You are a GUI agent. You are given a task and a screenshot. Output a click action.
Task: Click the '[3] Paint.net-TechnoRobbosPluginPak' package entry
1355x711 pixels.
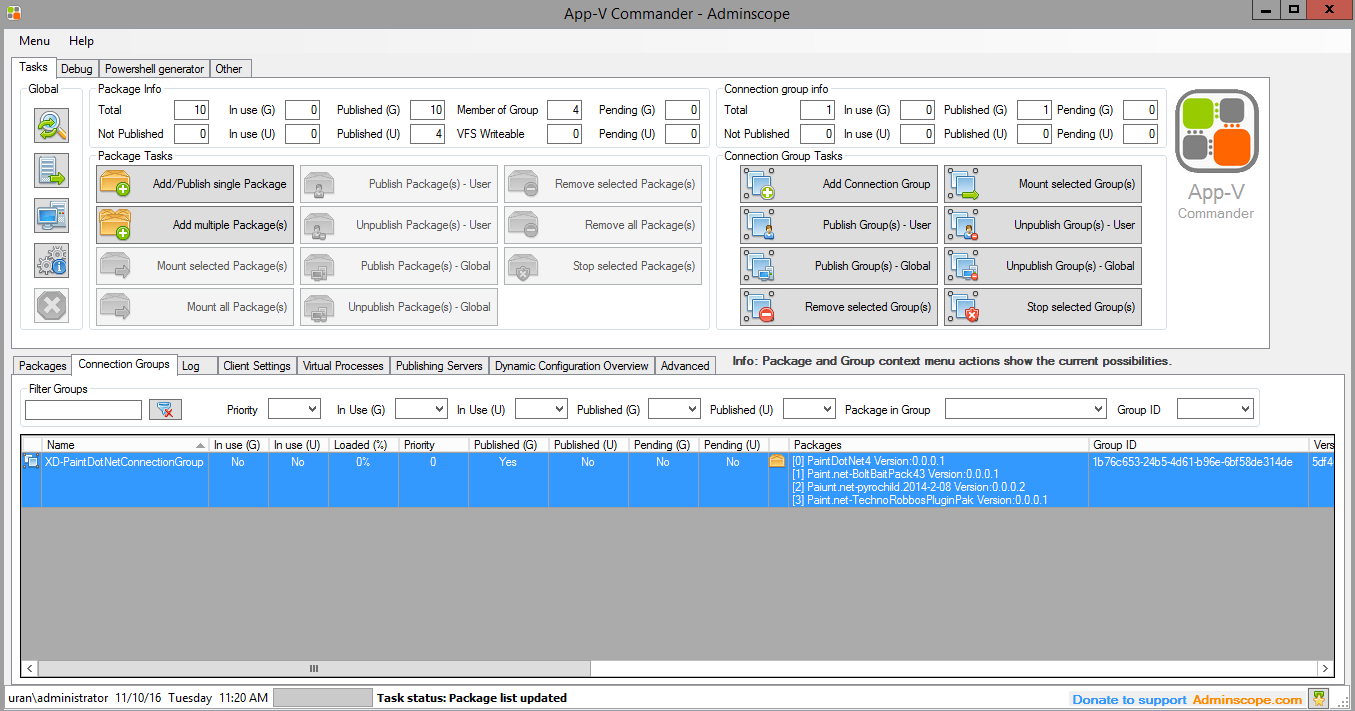pyautogui.click(x=919, y=500)
